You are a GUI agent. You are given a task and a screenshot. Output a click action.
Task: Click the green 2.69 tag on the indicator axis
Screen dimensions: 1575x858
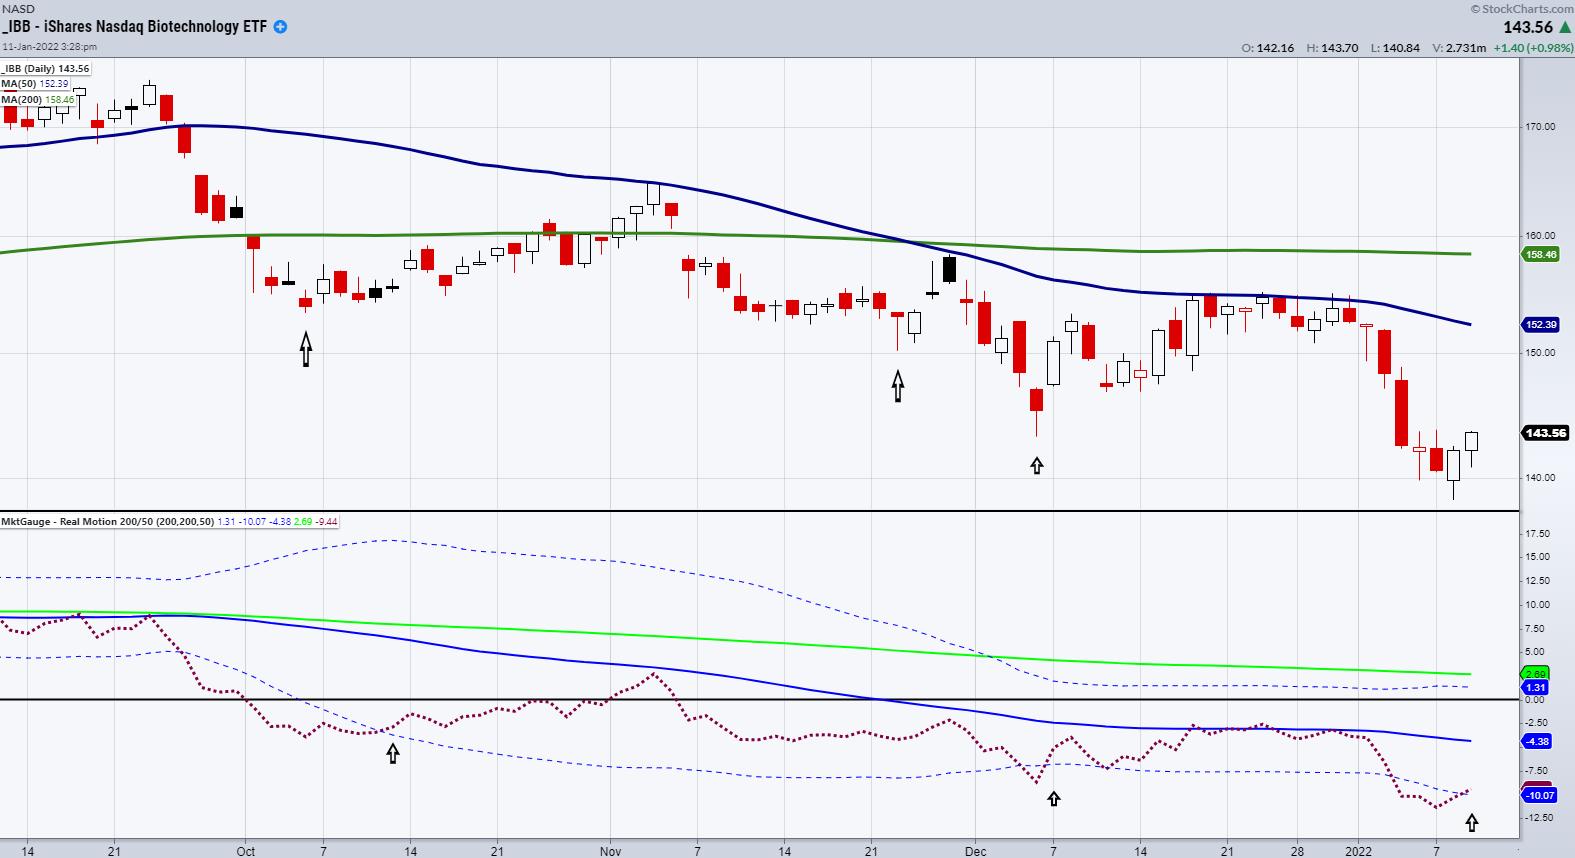[1535, 674]
